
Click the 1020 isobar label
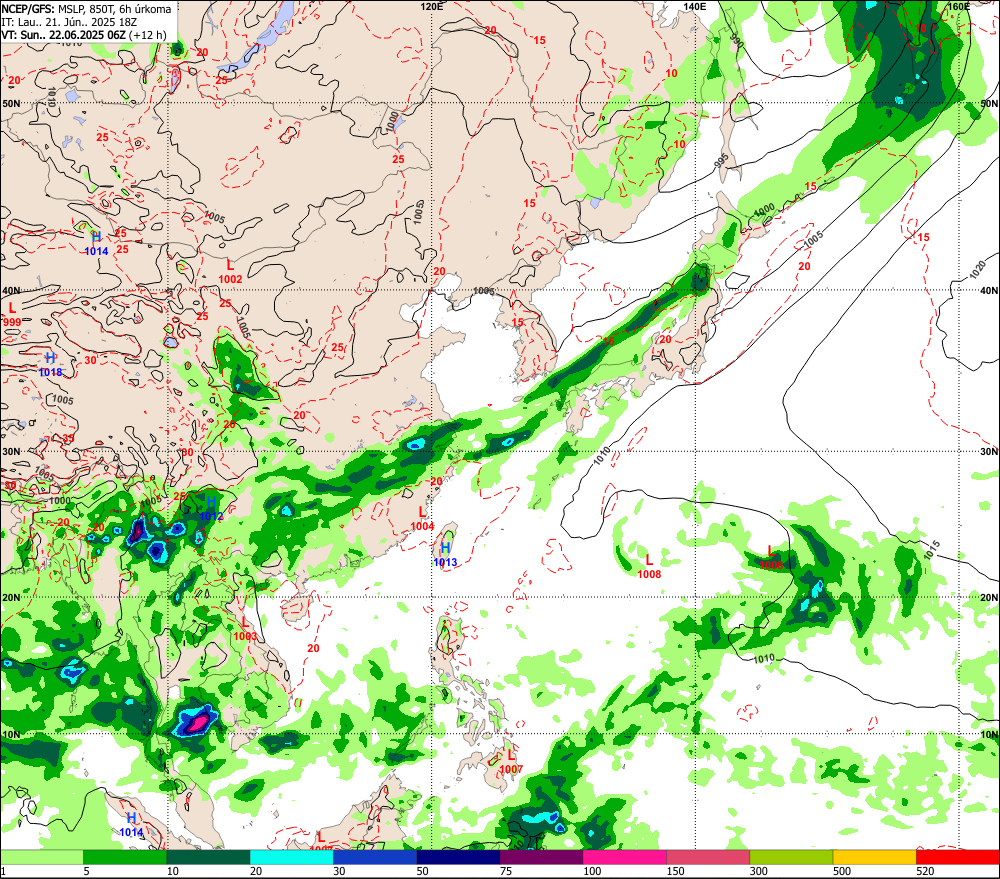pyautogui.click(x=977, y=270)
